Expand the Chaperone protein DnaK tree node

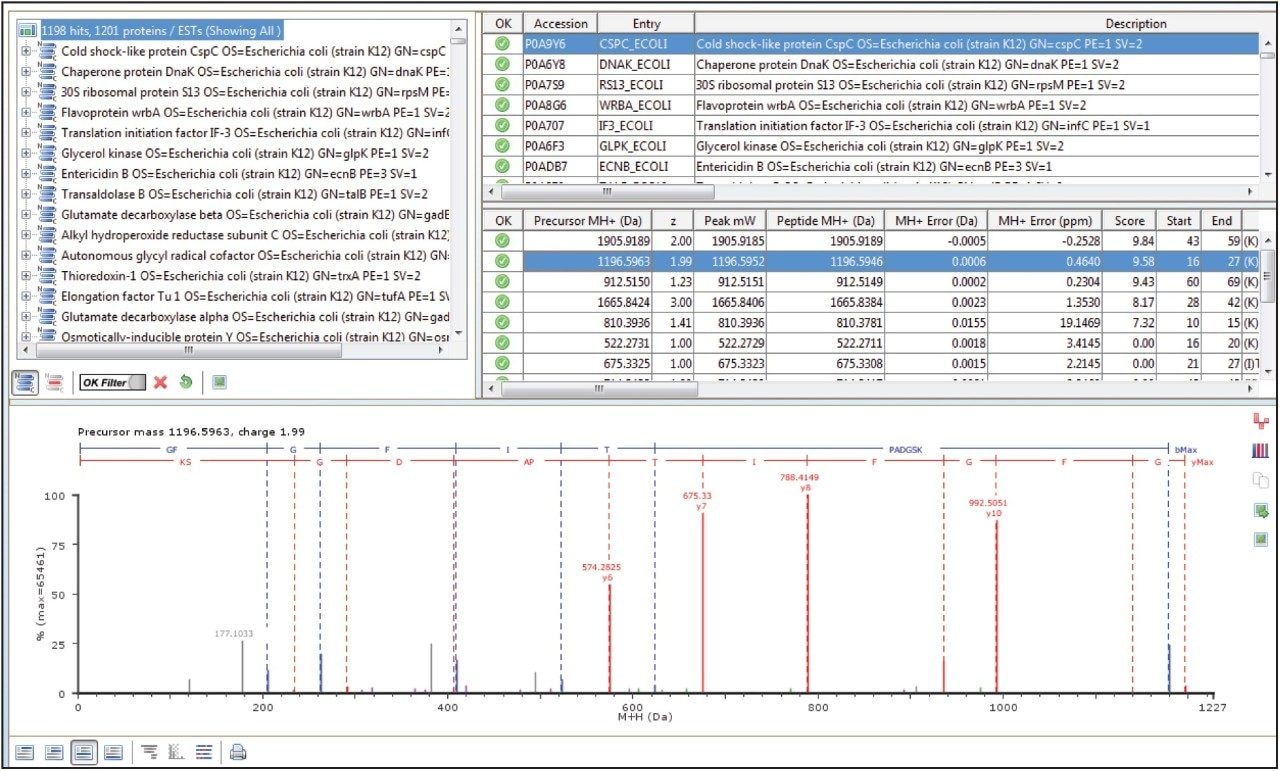pos(25,71)
